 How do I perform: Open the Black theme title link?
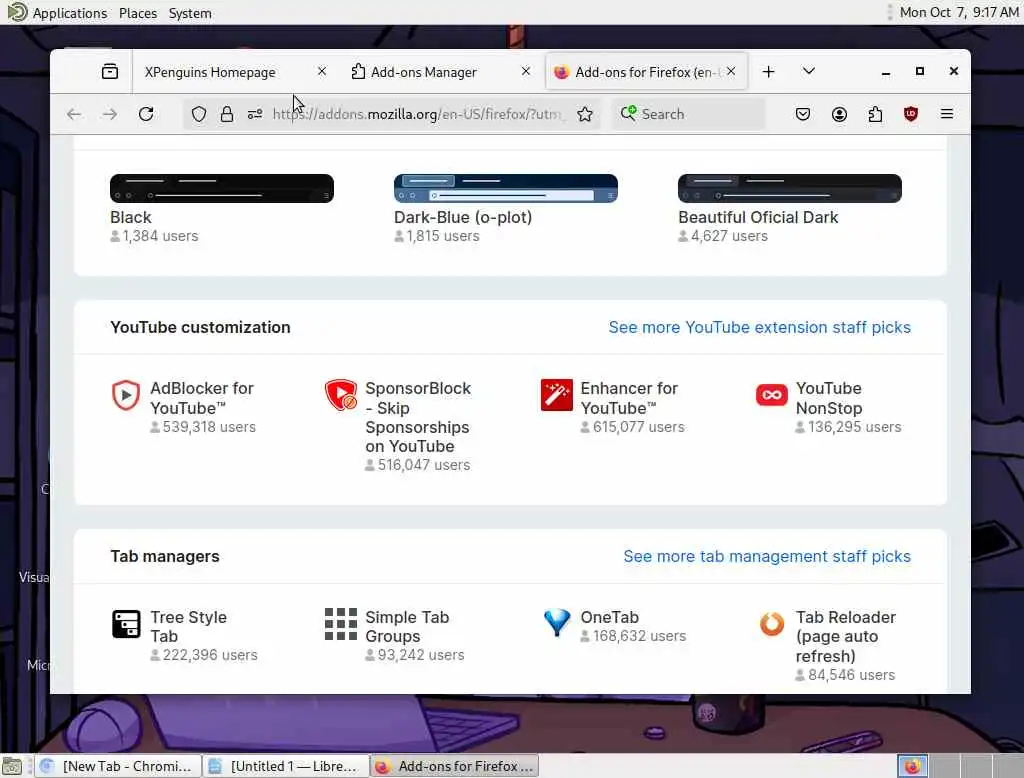(131, 218)
